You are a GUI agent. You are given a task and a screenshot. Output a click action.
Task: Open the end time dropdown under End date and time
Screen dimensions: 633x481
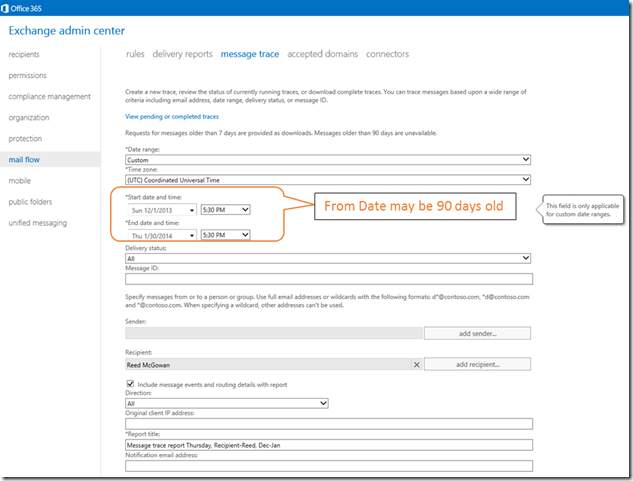pyautogui.click(x=225, y=235)
